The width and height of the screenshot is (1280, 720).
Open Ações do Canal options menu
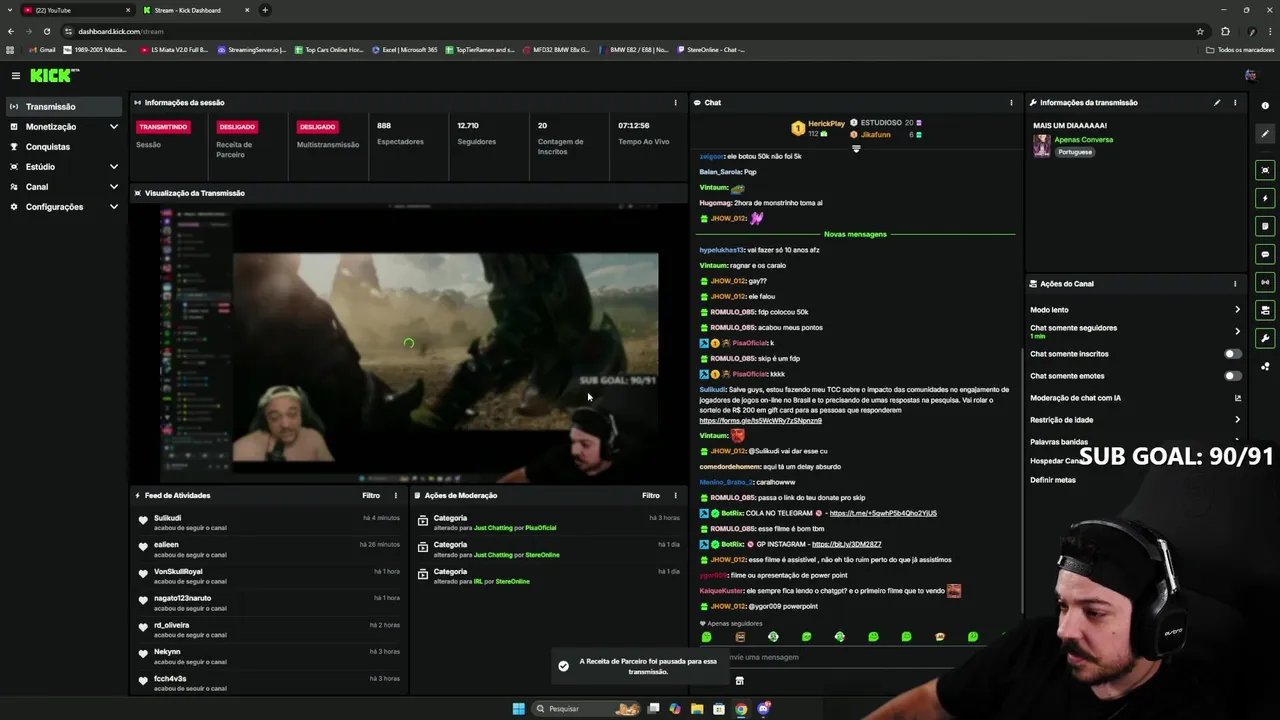[1235, 284]
